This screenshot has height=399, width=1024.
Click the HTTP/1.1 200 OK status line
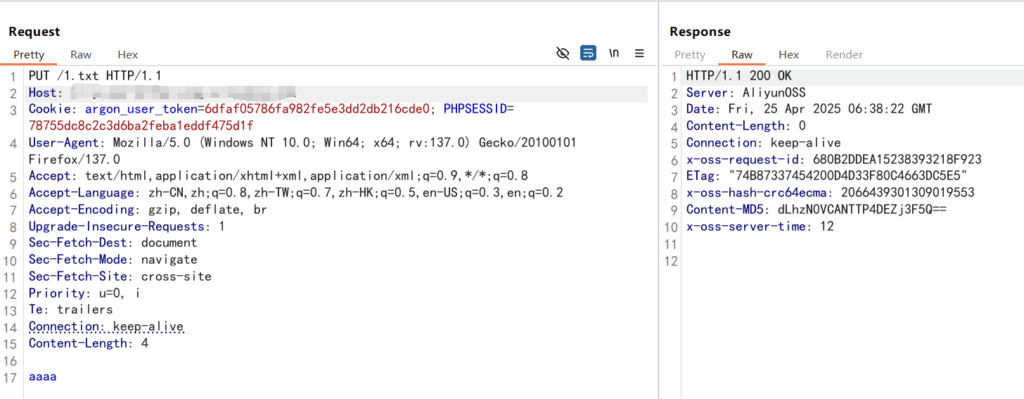tap(739, 75)
